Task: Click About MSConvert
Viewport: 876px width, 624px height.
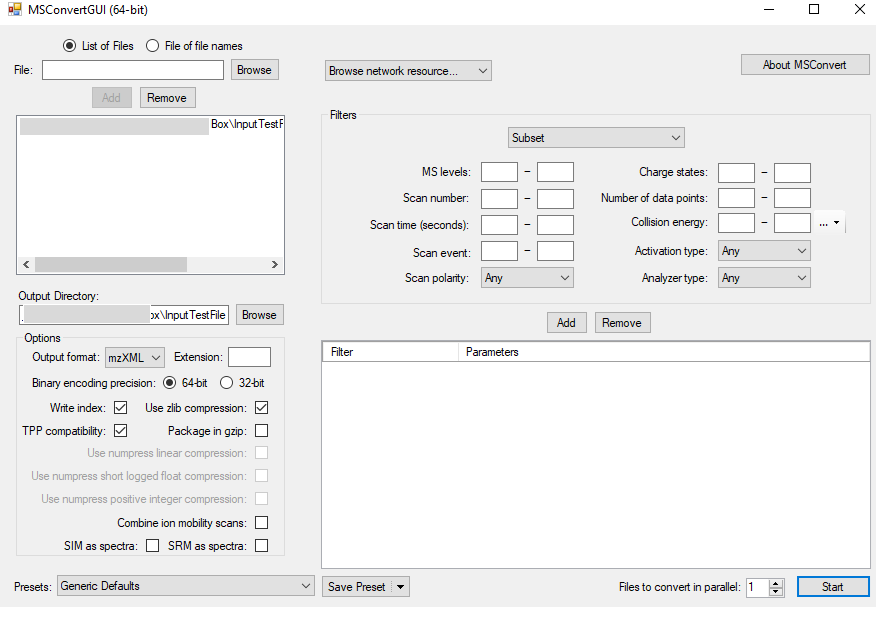Action: tap(804, 64)
